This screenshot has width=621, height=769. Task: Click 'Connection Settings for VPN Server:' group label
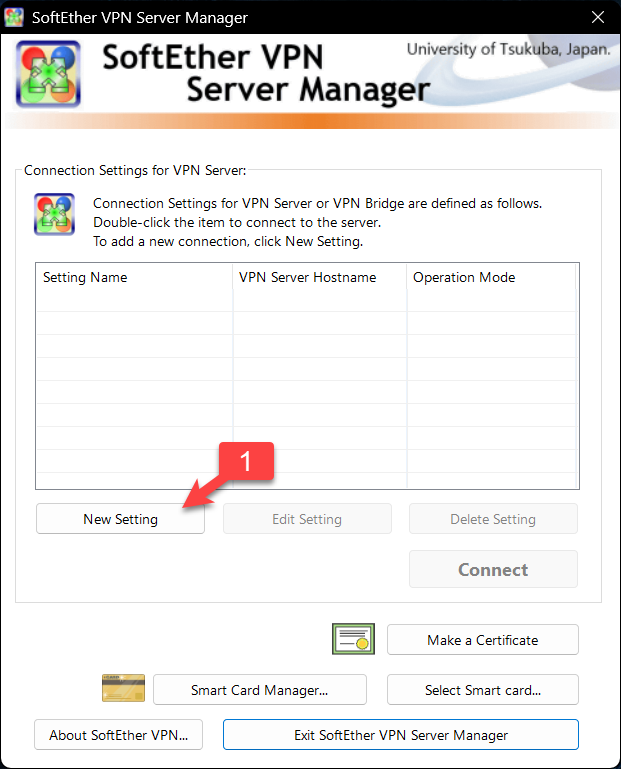[135, 170]
